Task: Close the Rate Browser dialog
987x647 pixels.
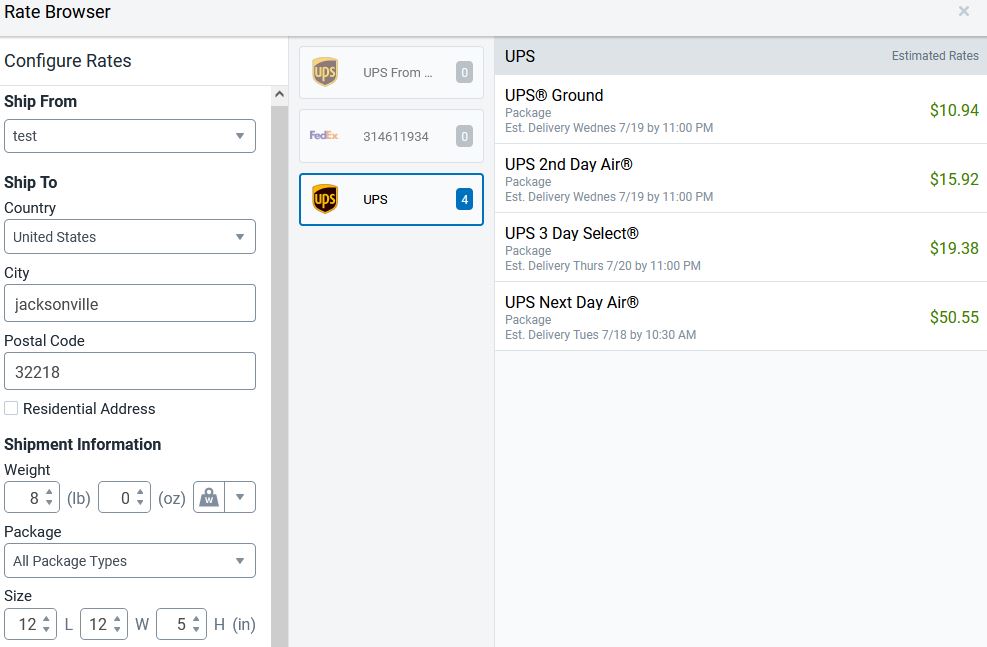Action: click(x=964, y=12)
